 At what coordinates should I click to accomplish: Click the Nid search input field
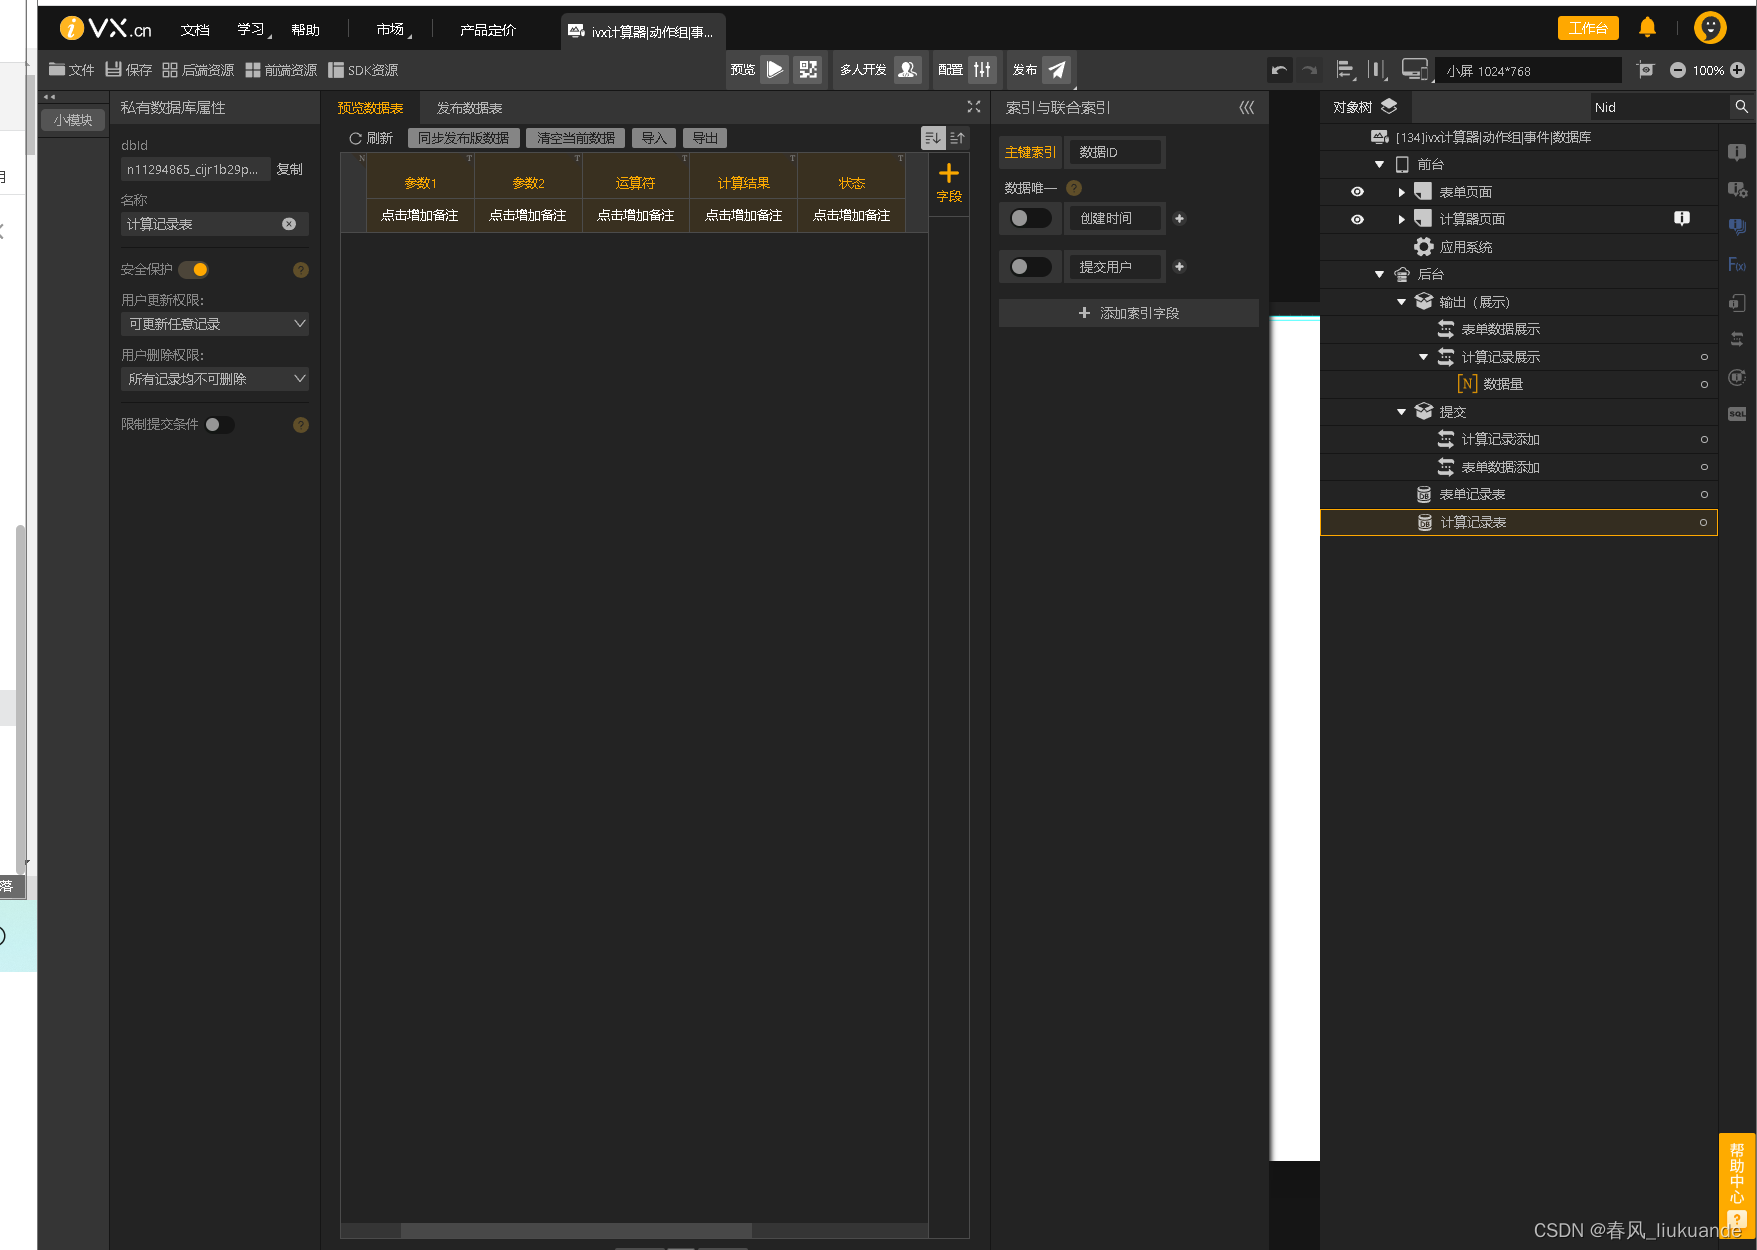tap(1659, 107)
